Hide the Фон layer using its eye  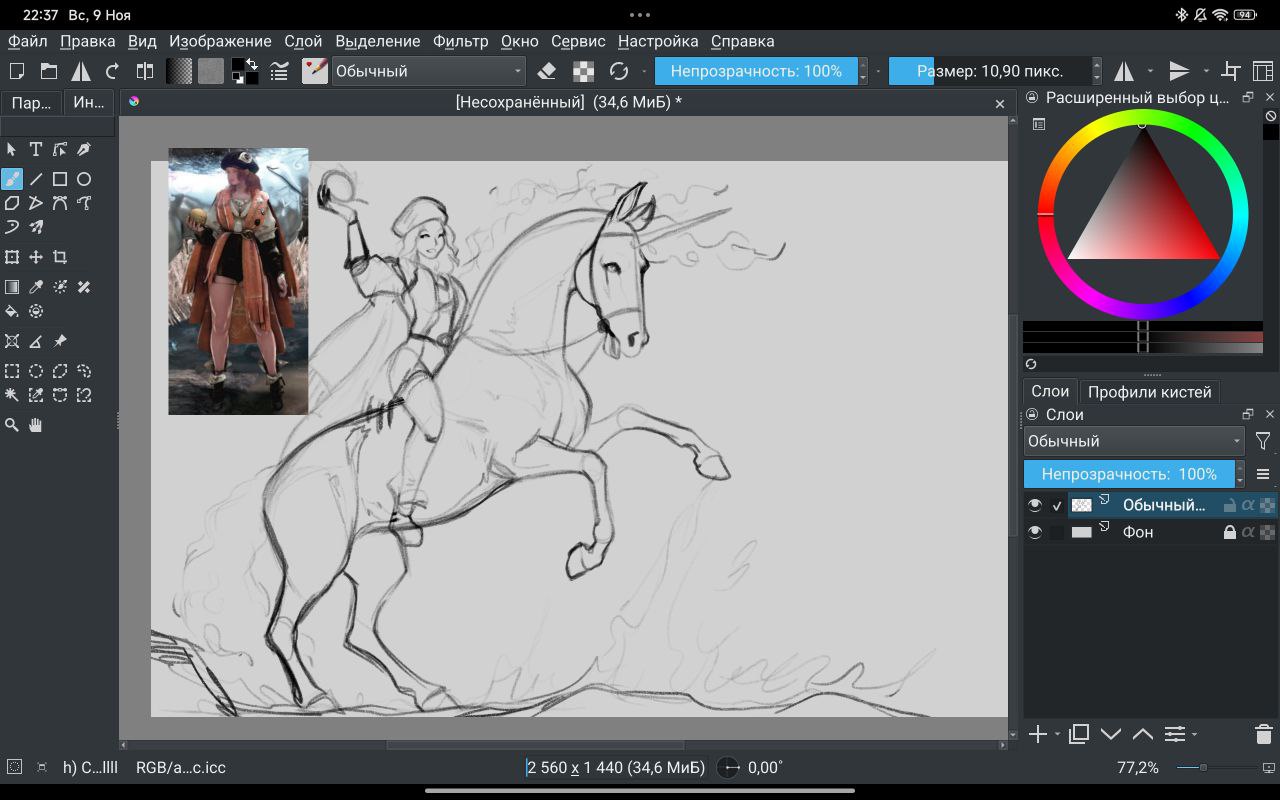(x=1035, y=532)
